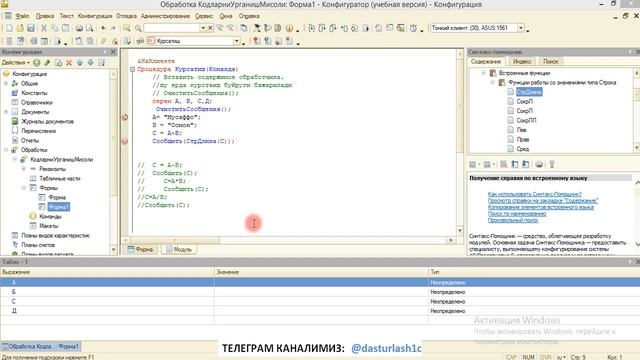Open link Произвольный поиск
The image size is (640, 360).
513,220
